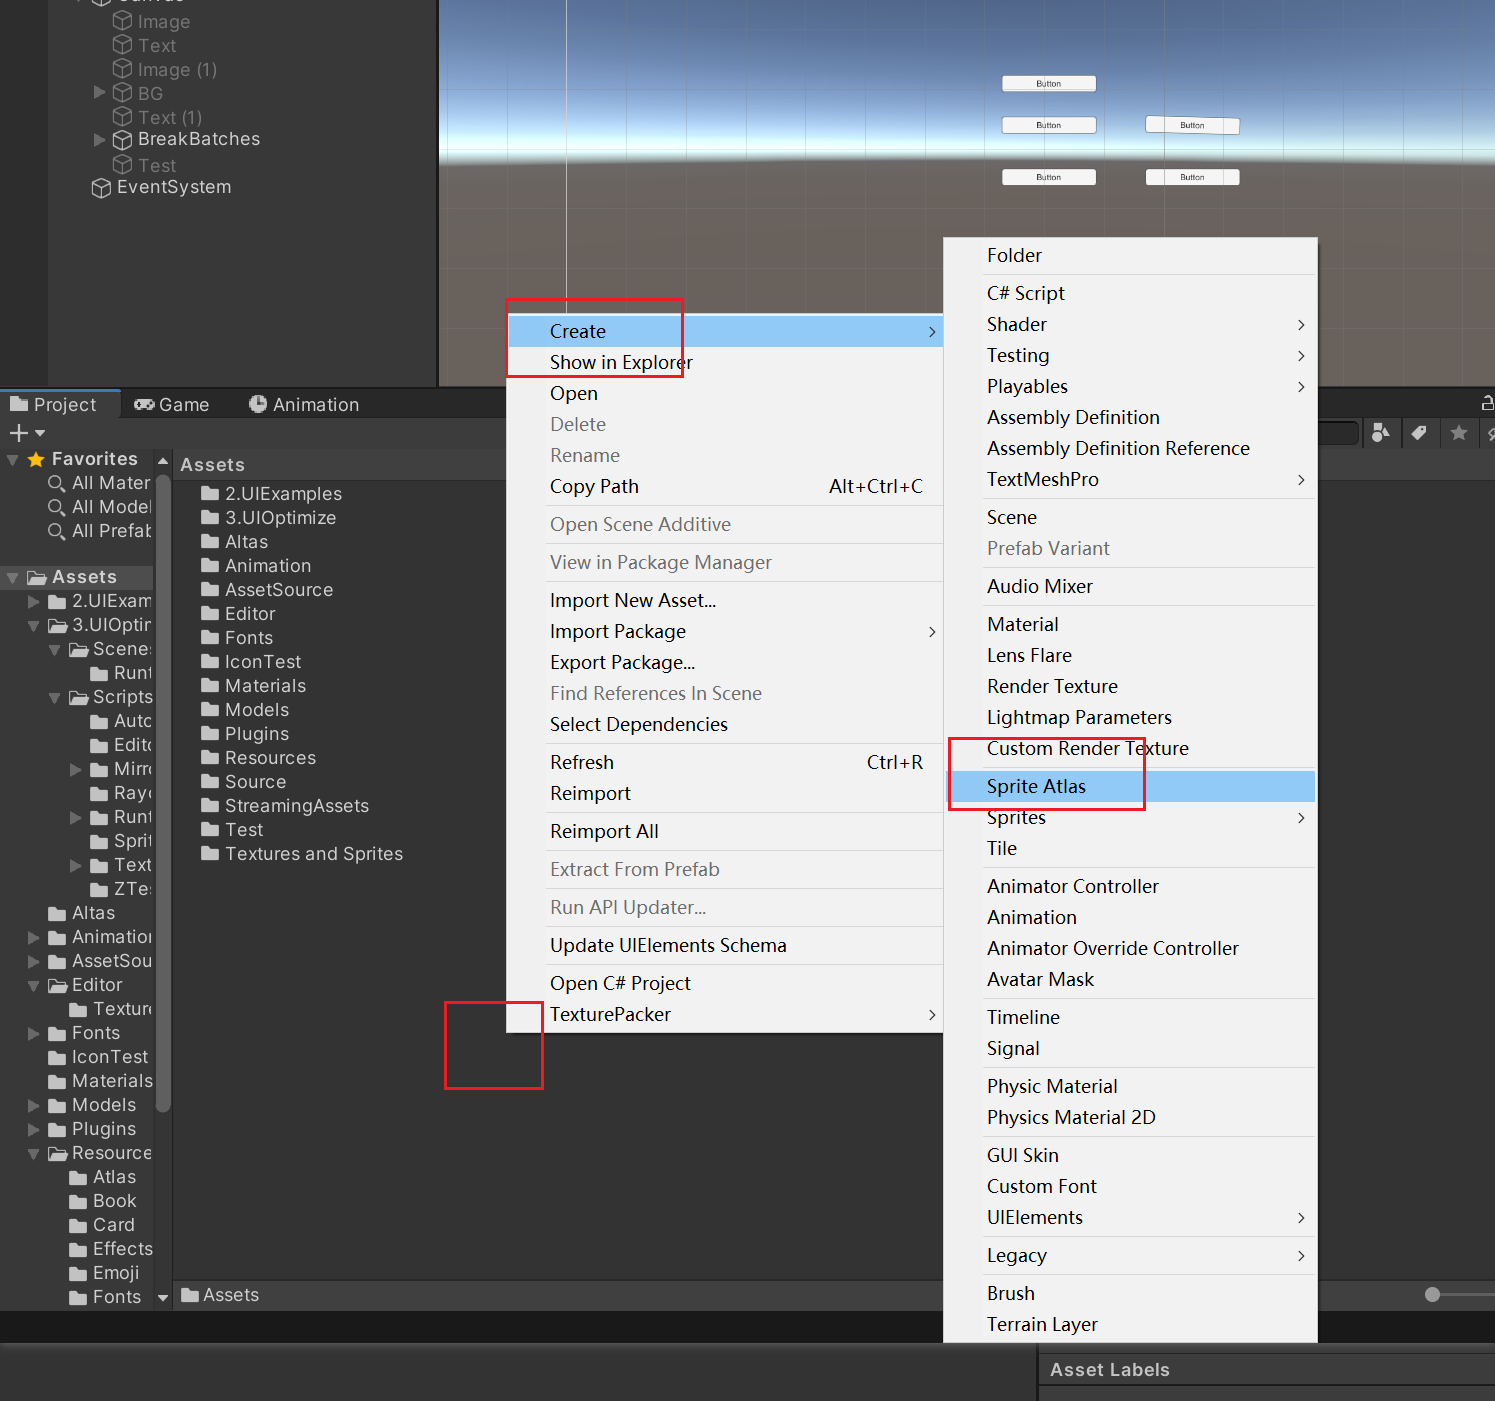Viewport: 1495px width, 1401px height.
Task: Adjust the asset icon size slider
Action: 1432,1295
